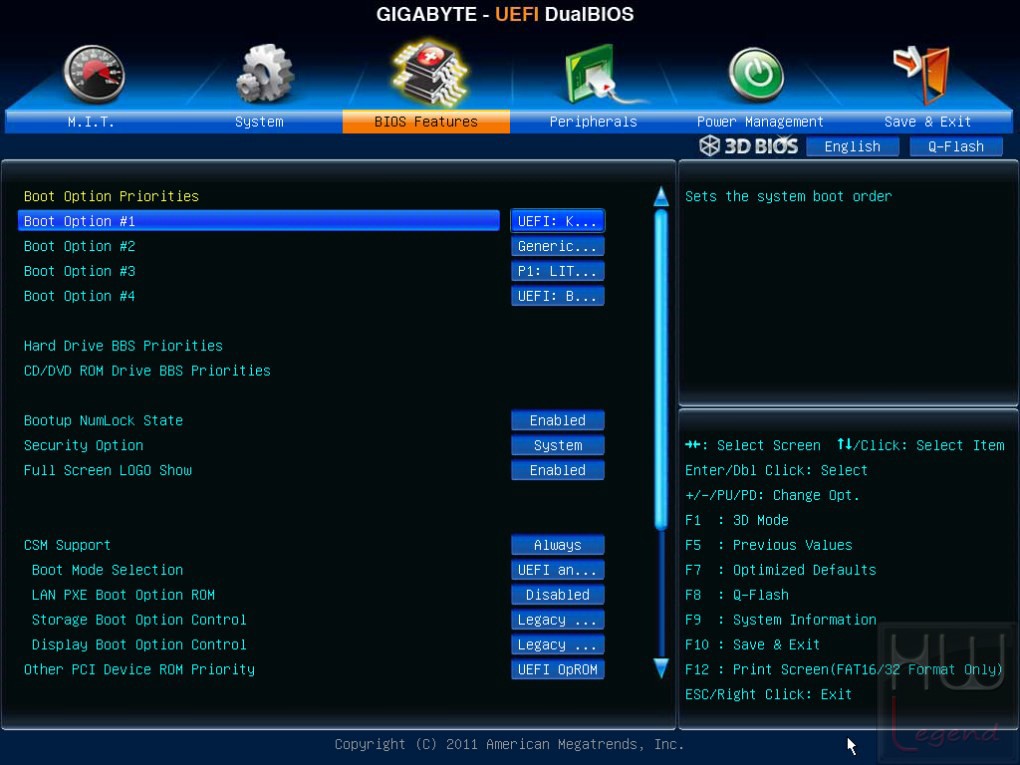
Task: Open Security Option System value
Action: point(557,445)
